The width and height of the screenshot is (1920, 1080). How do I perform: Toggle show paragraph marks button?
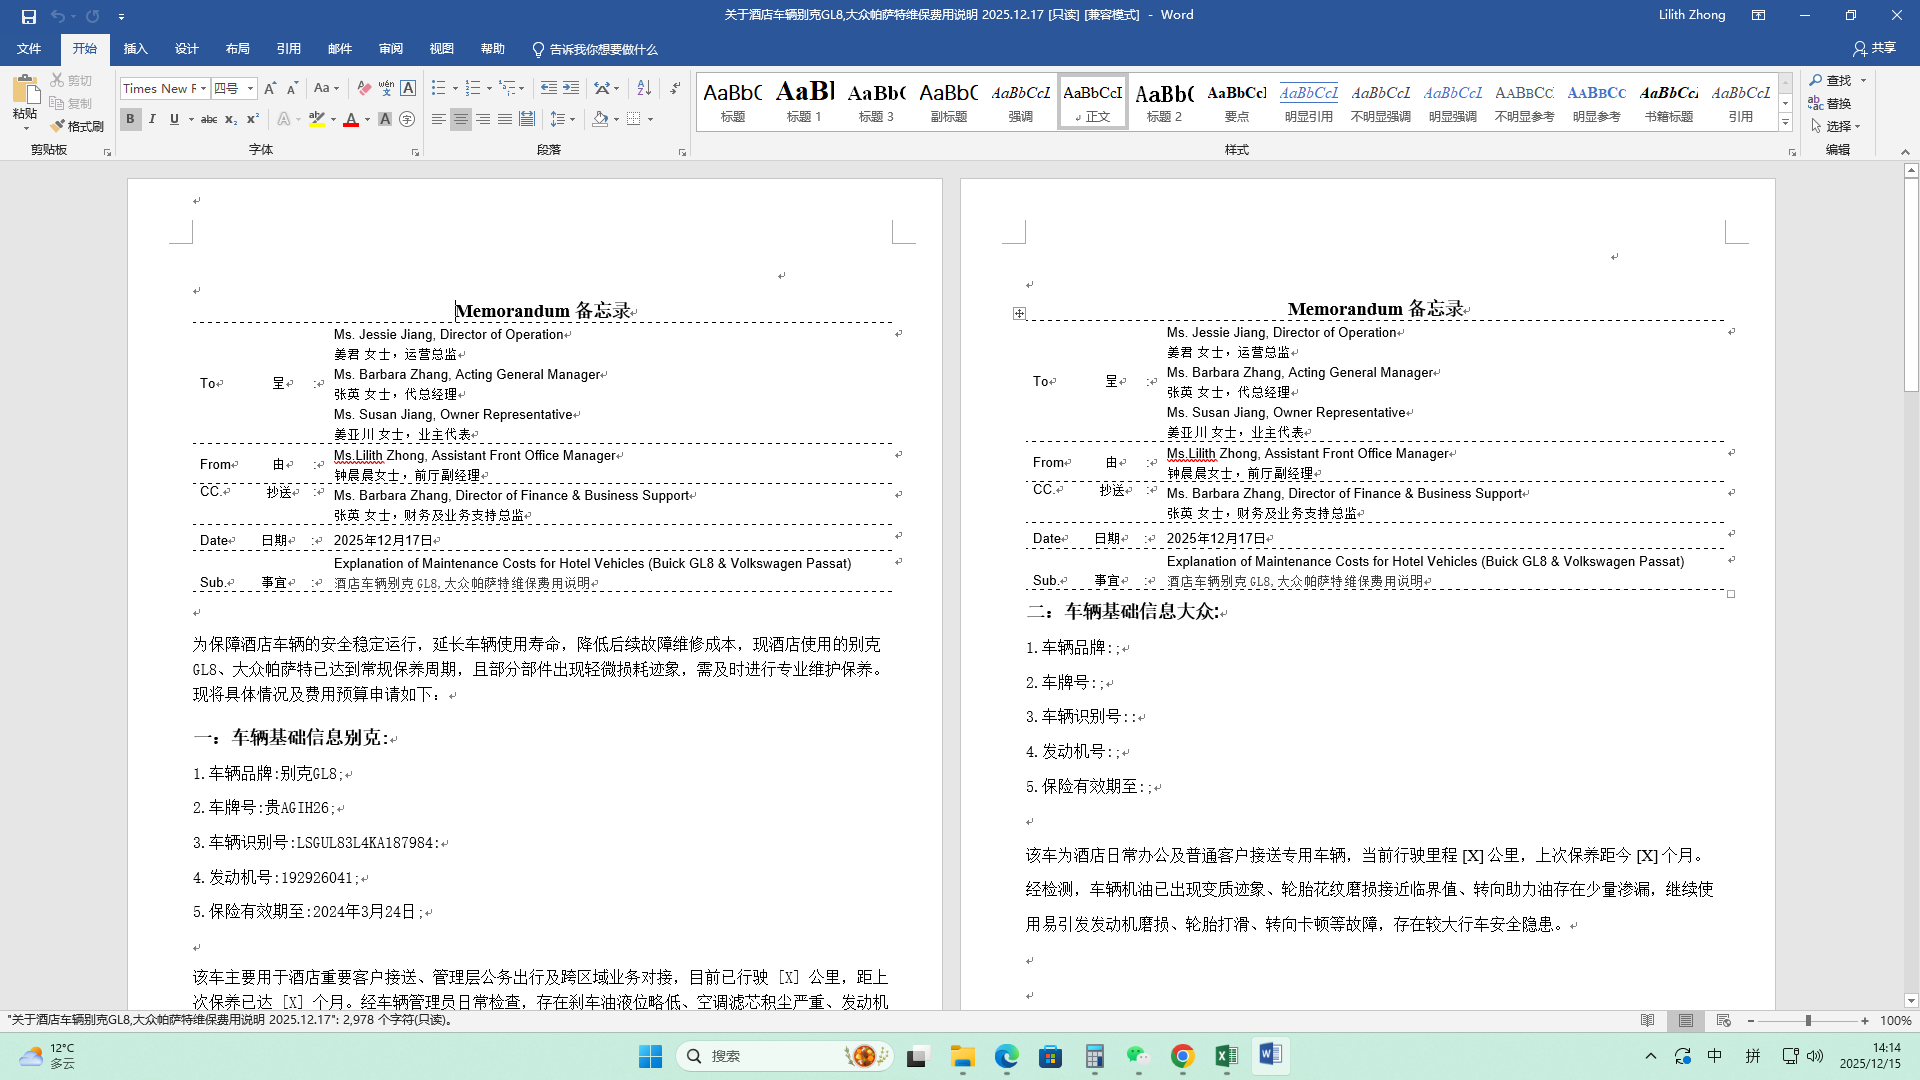pos(675,88)
